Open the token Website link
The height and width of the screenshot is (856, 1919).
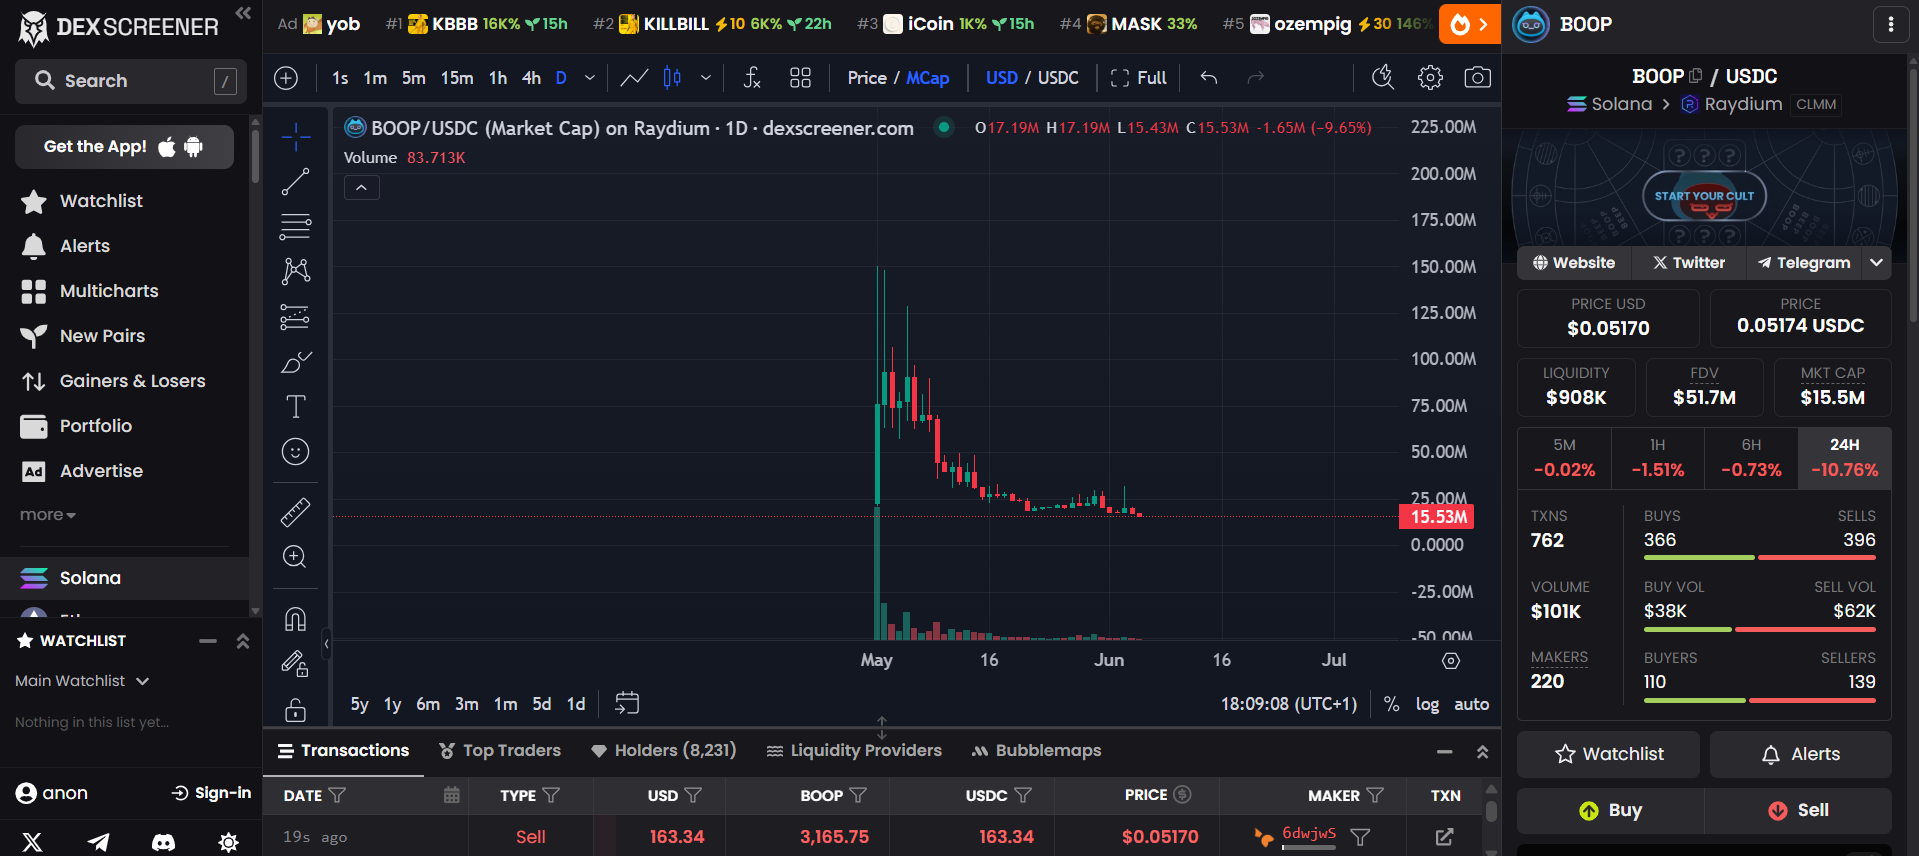(1574, 263)
